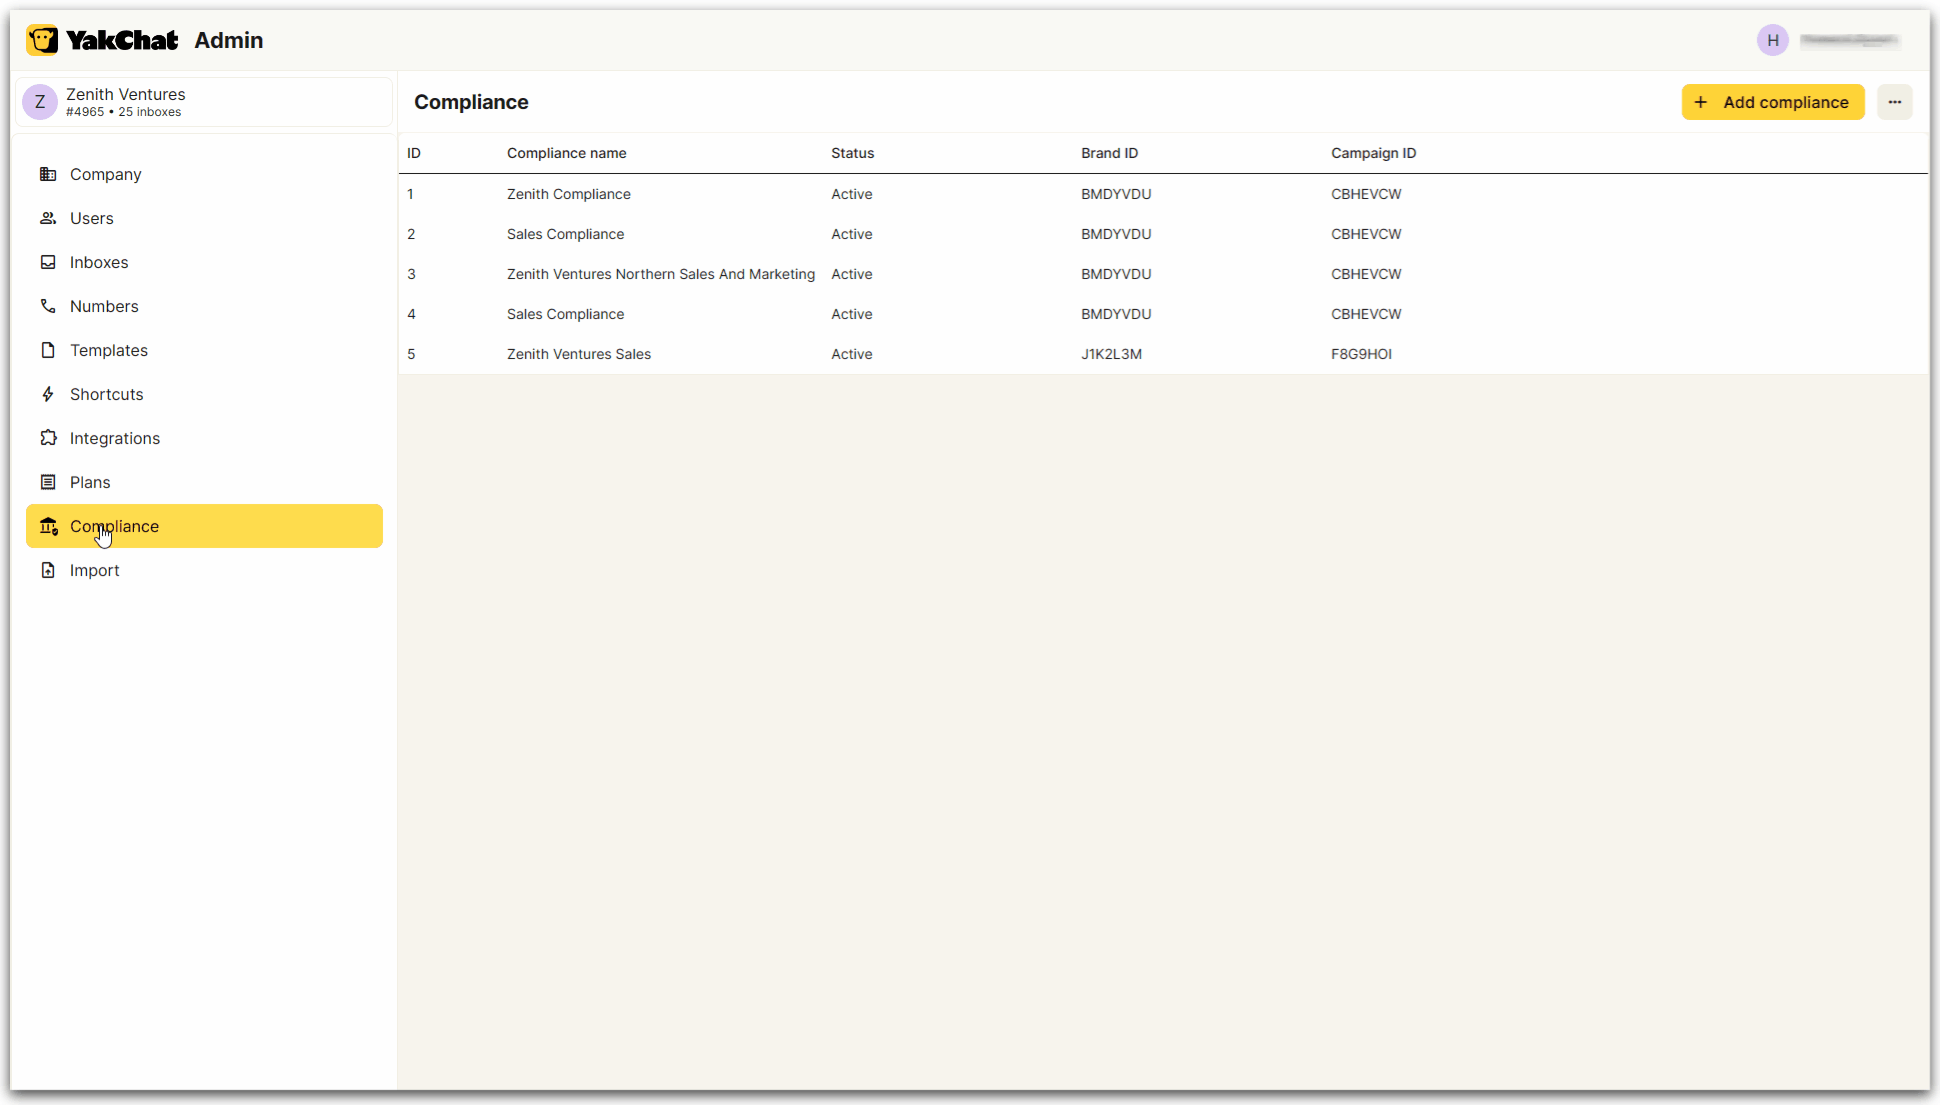The image size is (1940, 1105).
Task: Click the Zenith Compliance name entry
Action: [568, 194]
